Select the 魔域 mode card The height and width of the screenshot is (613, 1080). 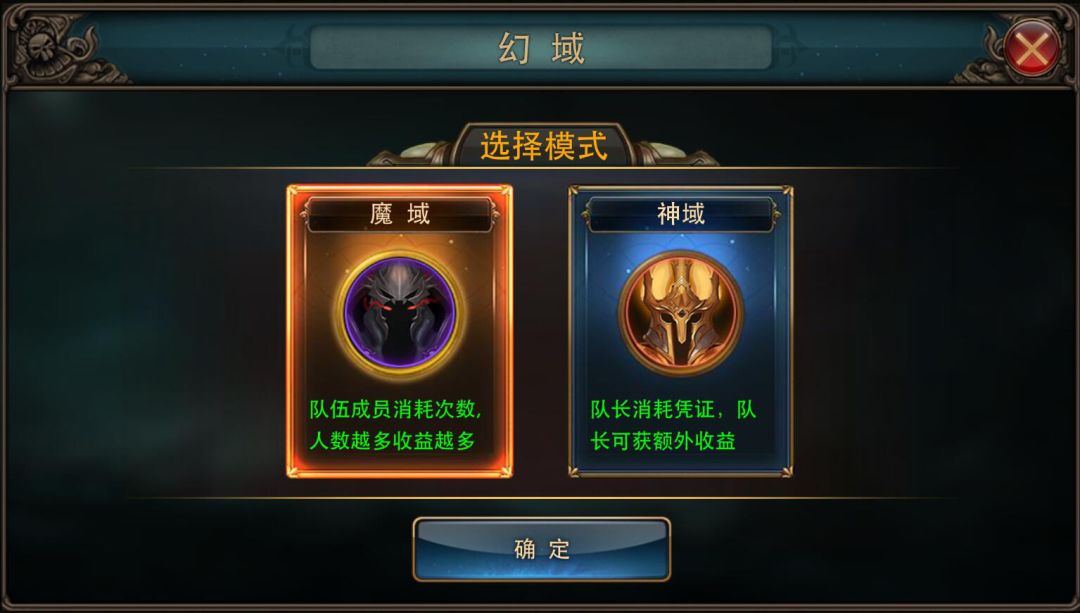399,331
